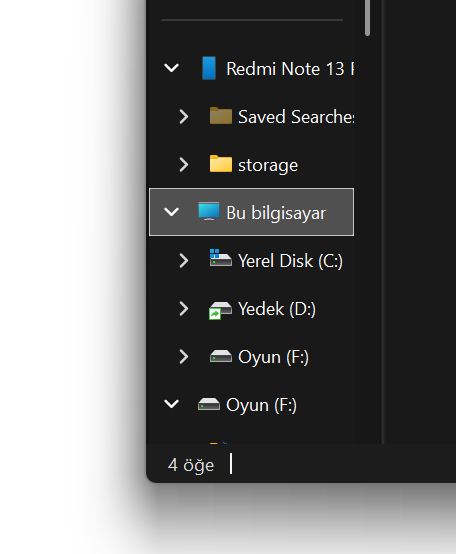Click the yellow storage folder icon
This screenshot has width=456, height=554.
coord(221,164)
